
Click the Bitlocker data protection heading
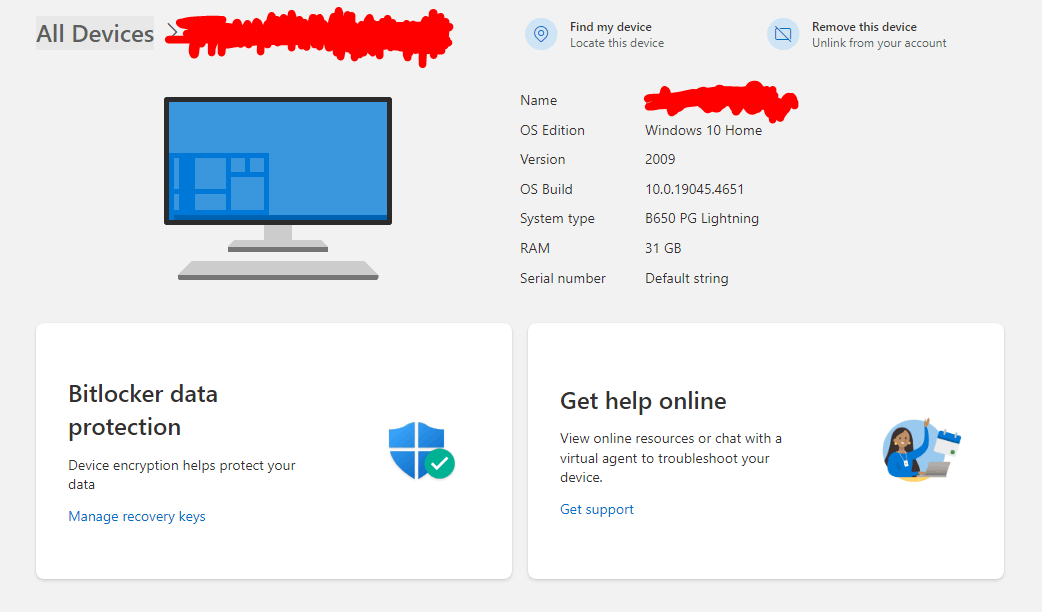click(x=143, y=410)
